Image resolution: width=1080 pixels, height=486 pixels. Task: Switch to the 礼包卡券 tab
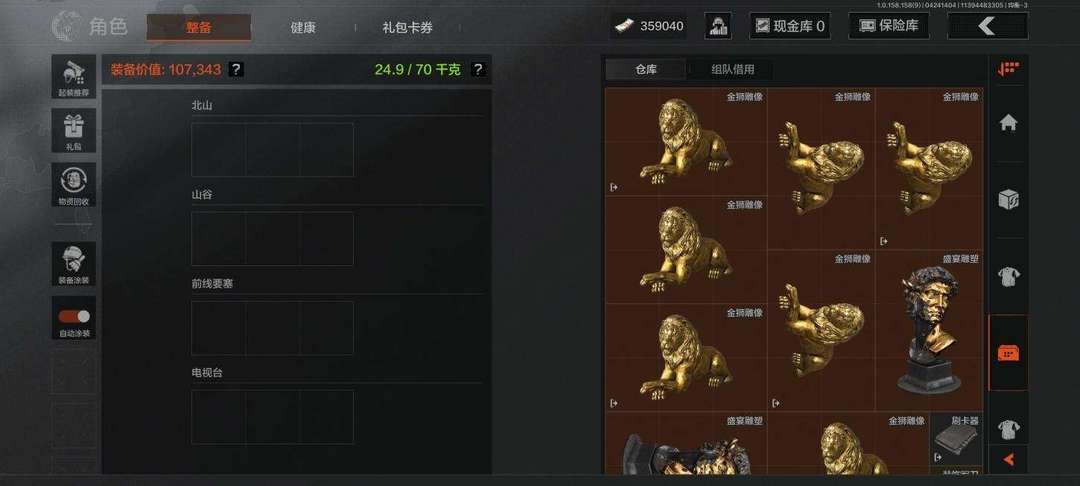point(408,28)
